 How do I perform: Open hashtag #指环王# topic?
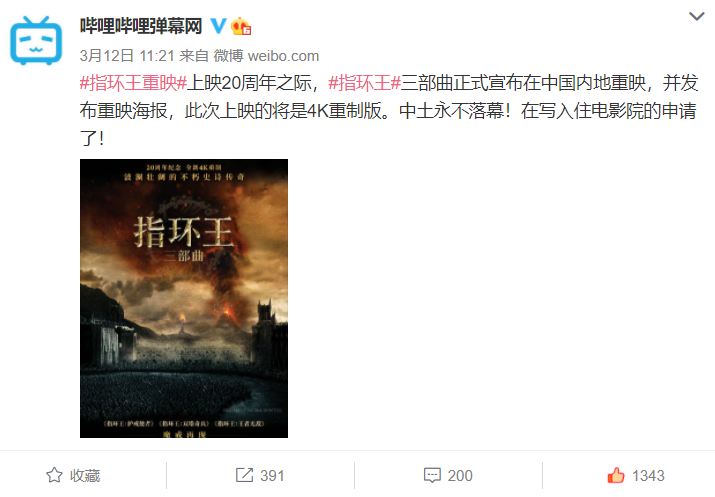[x=364, y=83]
